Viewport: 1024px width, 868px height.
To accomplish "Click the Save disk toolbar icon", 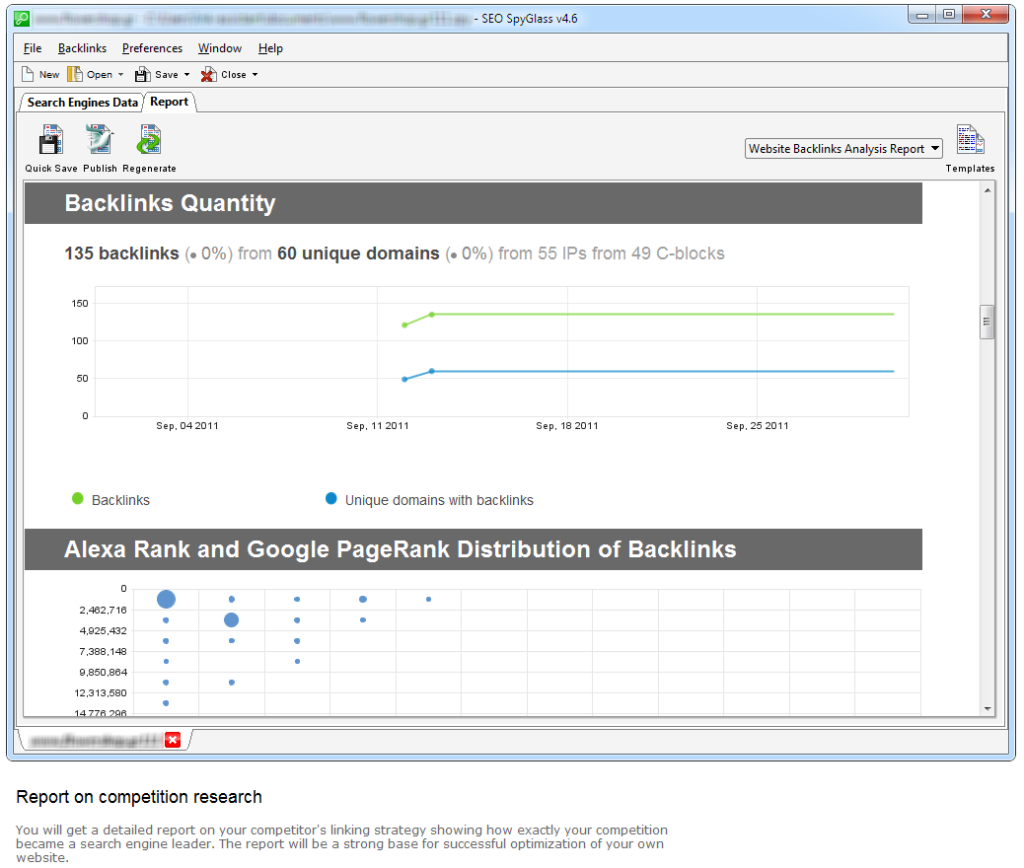I will coord(142,75).
